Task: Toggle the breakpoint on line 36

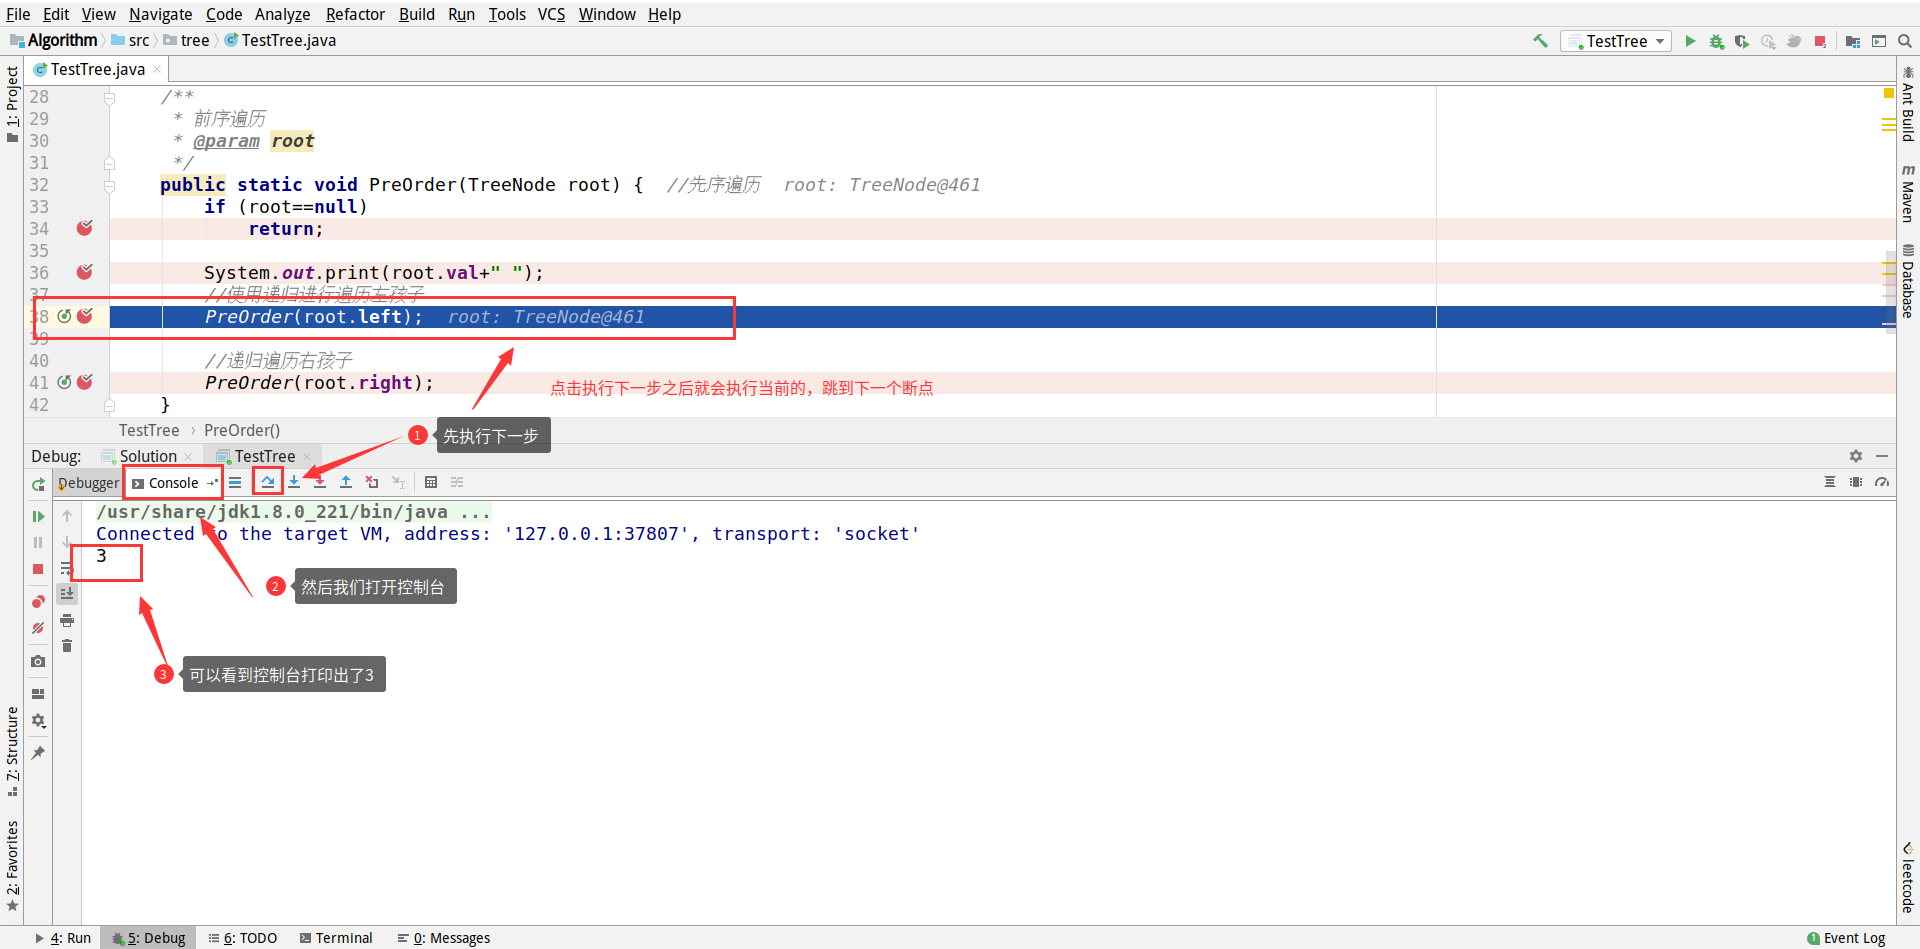Action: tap(85, 272)
